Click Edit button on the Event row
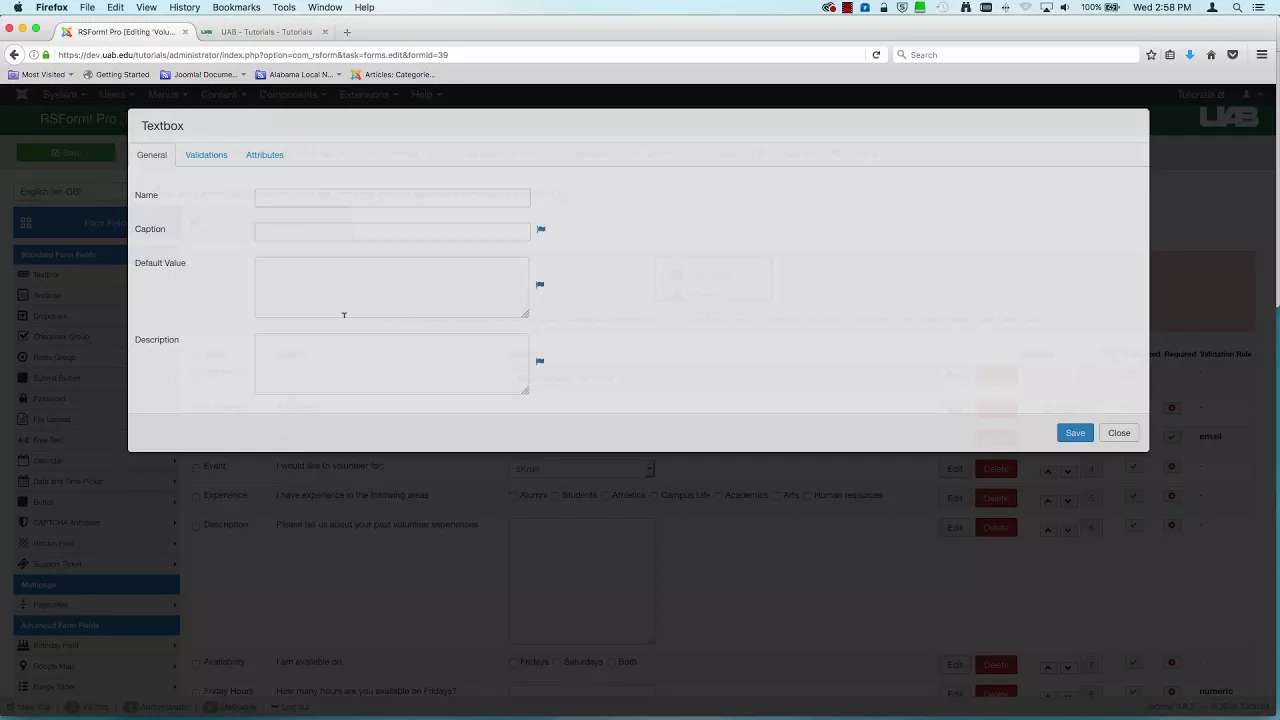Screen dimensions: 1280x720 (x=955, y=469)
